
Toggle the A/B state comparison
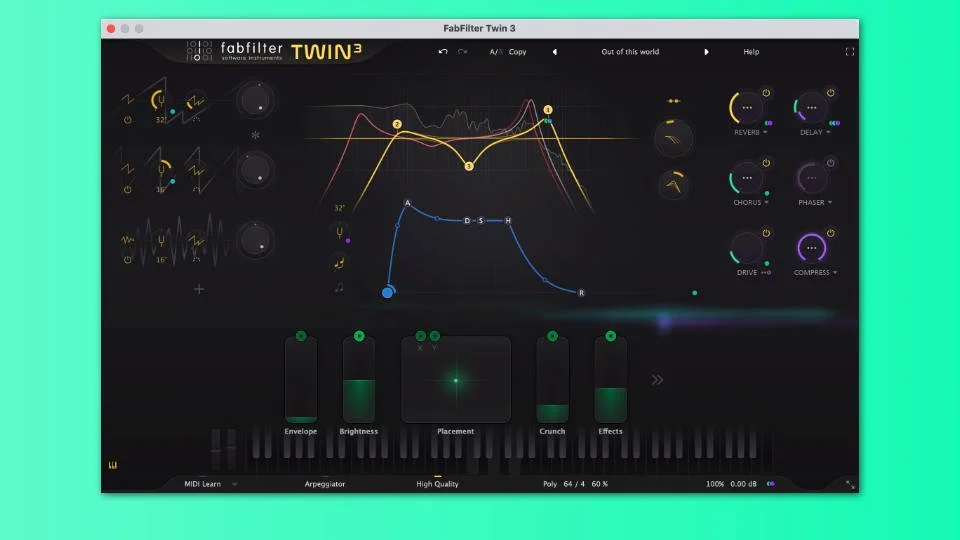[495, 52]
